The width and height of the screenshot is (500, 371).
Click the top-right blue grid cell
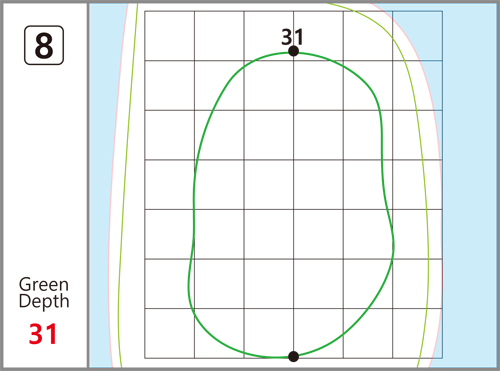418,36
